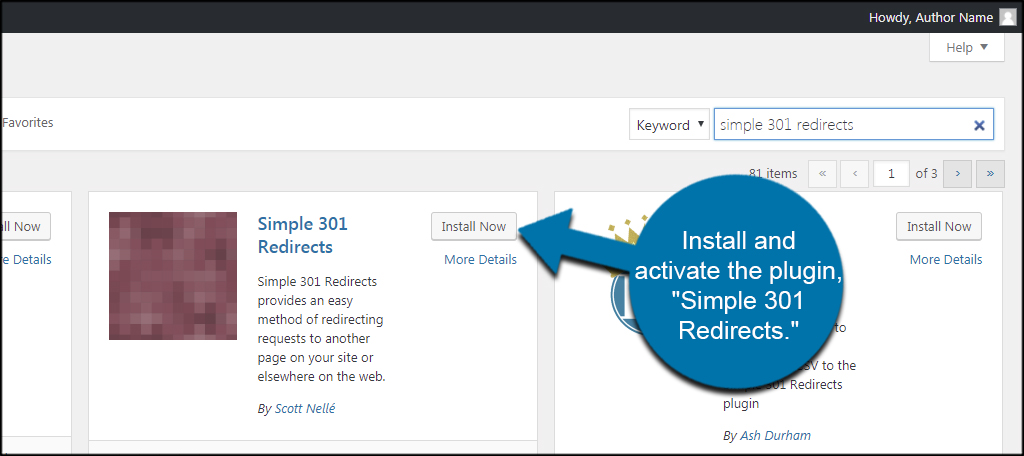Open More Details for Simple 301 Redirects

(x=480, y=259)
